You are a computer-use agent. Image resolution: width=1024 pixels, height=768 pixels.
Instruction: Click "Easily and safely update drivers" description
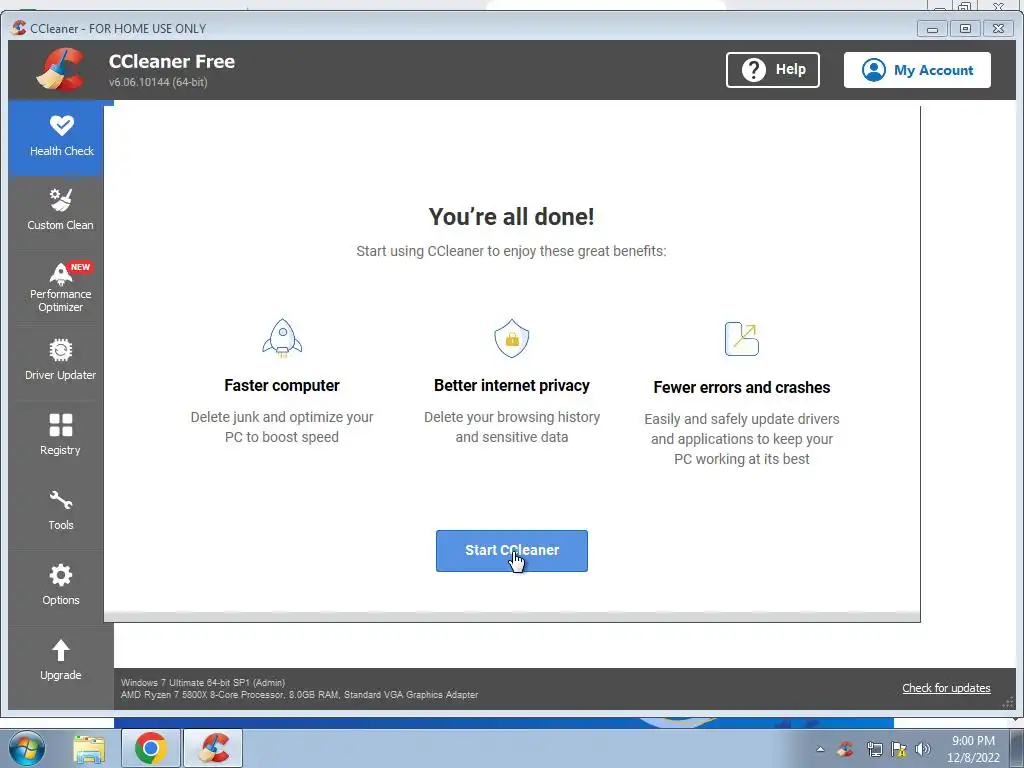point(742,439)
